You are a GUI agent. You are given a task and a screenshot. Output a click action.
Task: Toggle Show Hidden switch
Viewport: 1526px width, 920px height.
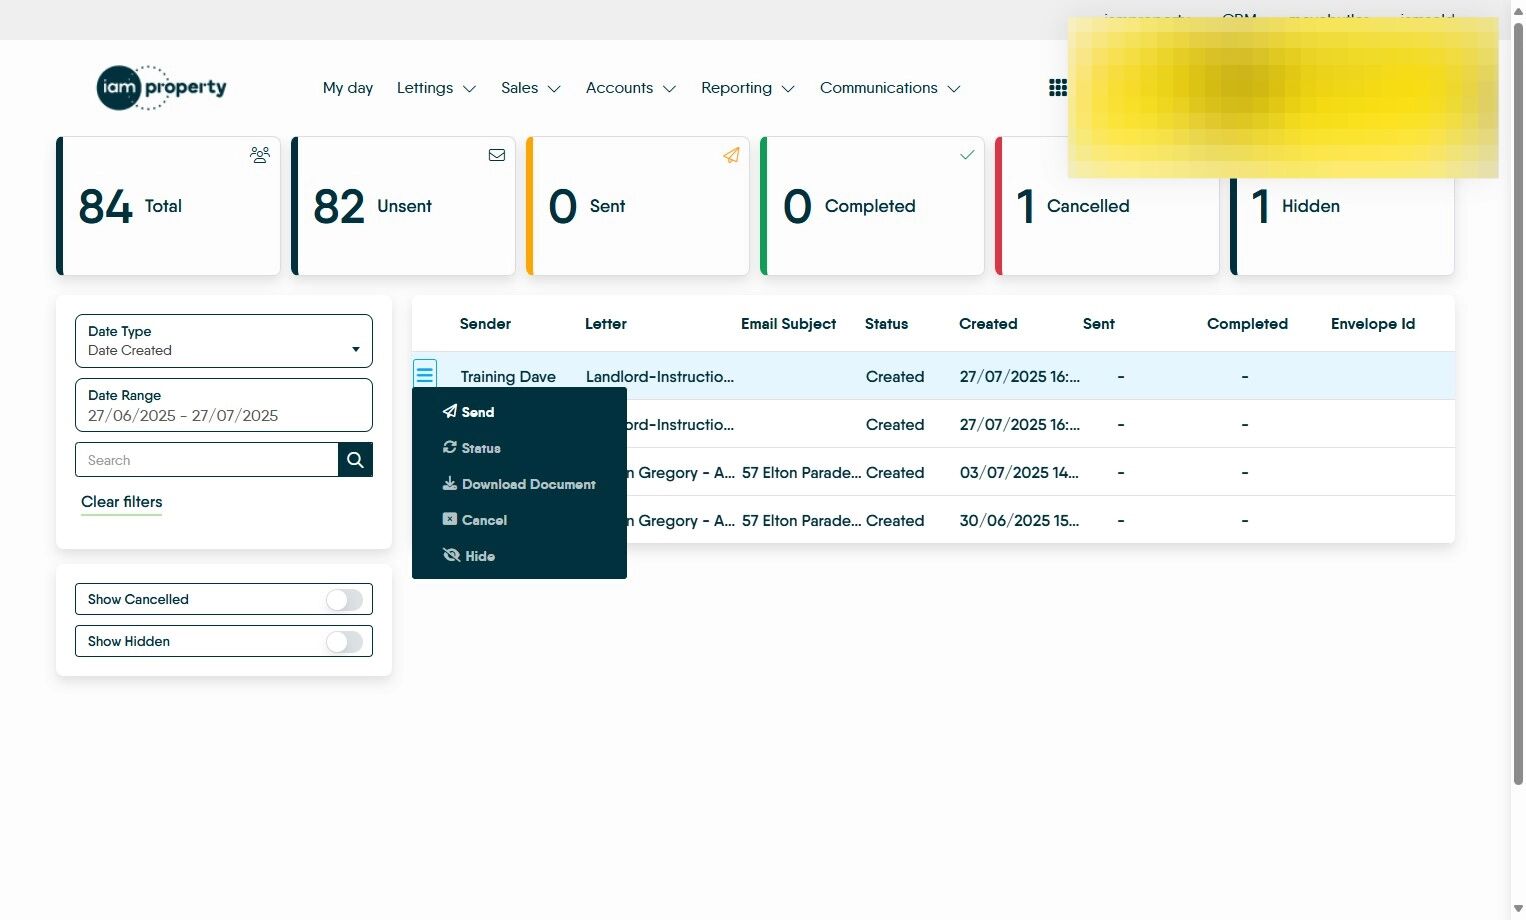pyautogui.click(x=344, y=641)
